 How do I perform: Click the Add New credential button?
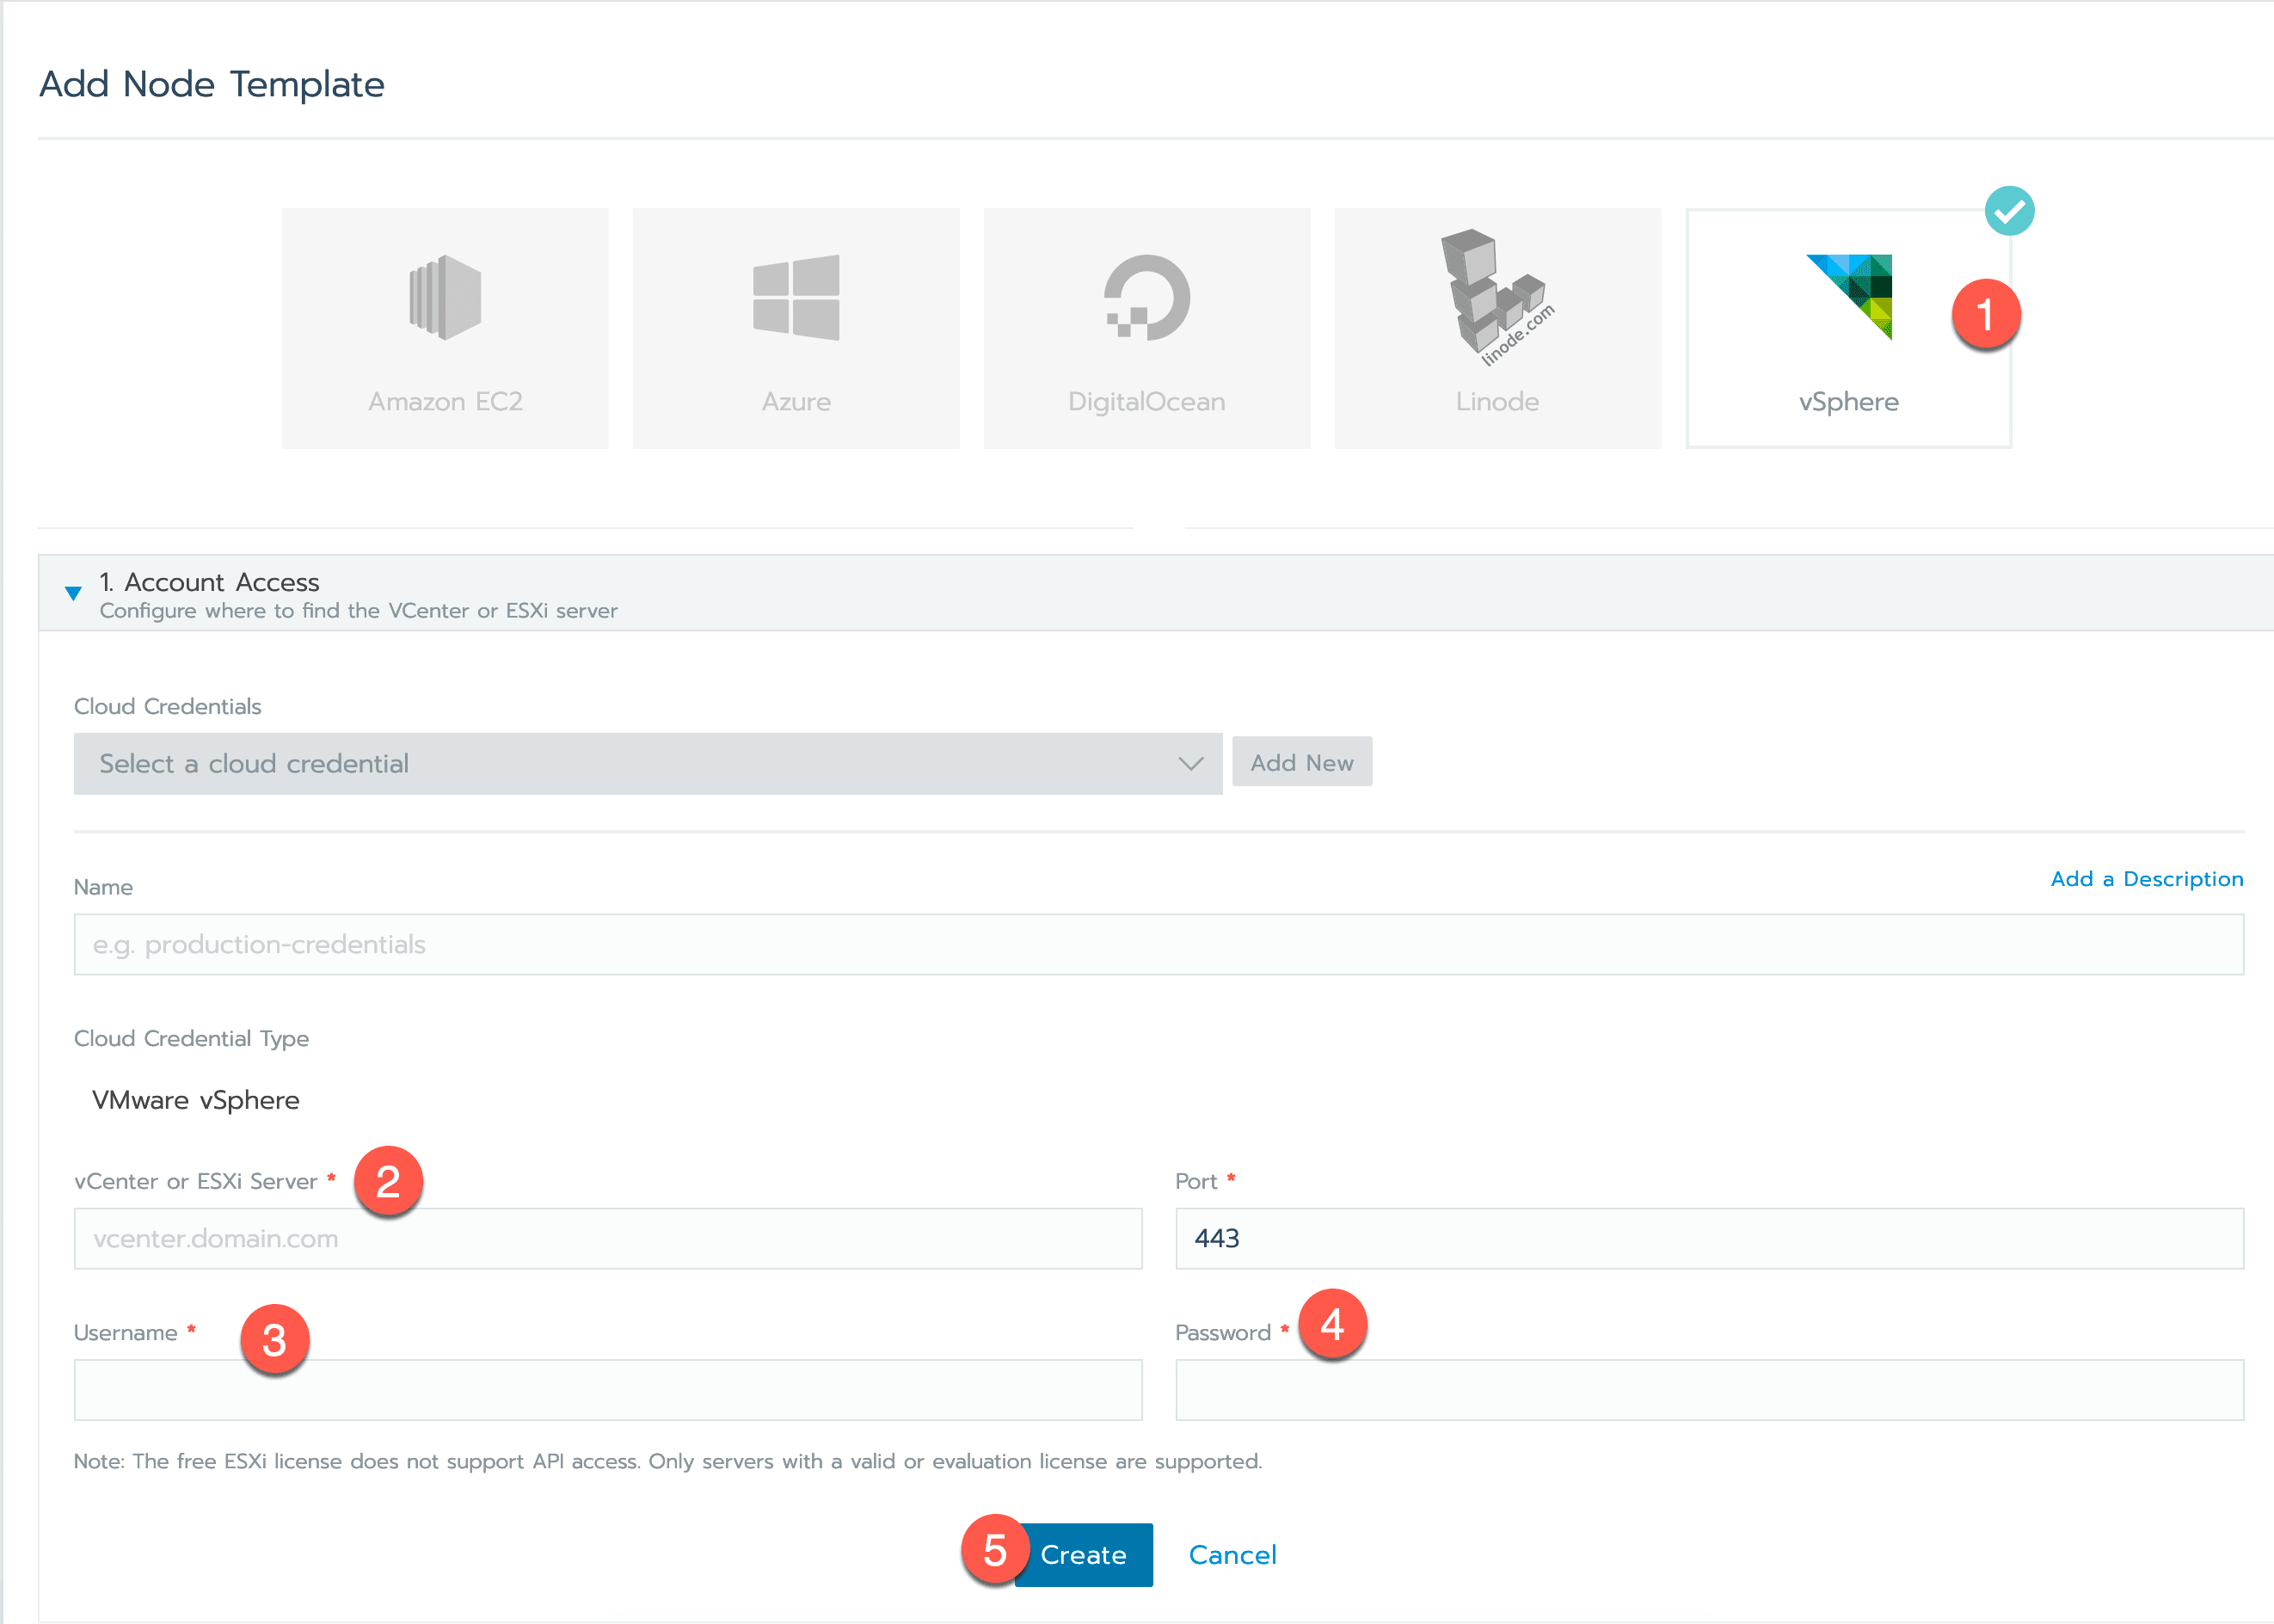1302,763
